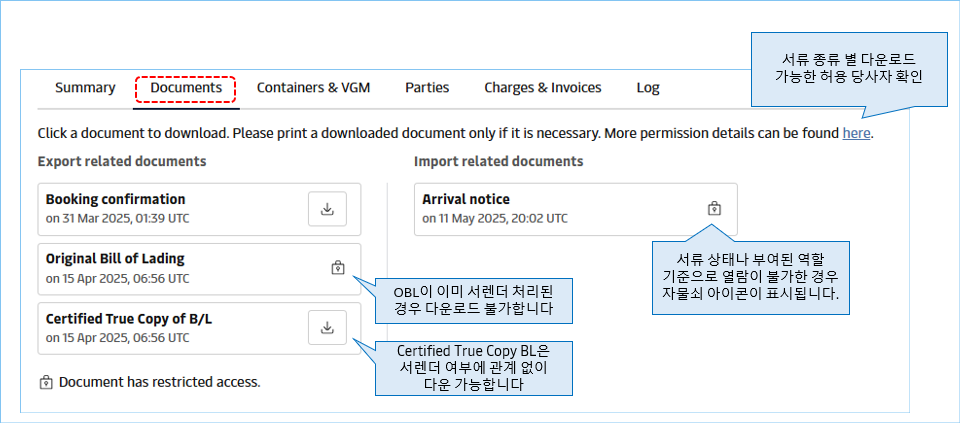Go to the Parties tab
960x423 pixels.
[x=427, y=88]
